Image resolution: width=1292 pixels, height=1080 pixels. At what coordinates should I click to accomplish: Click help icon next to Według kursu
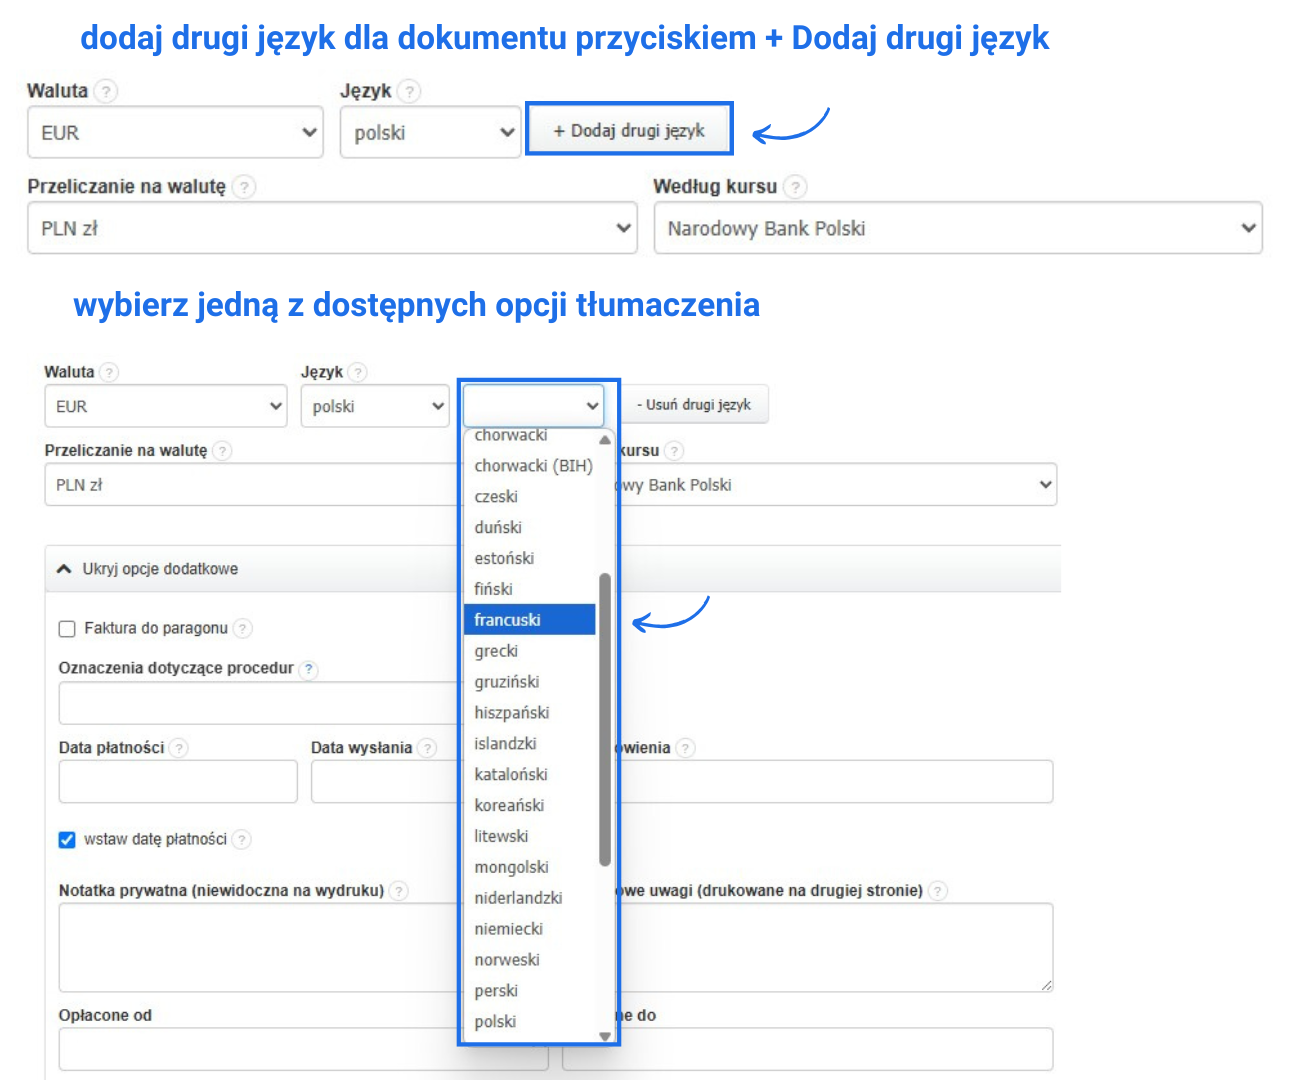(x=795, y=187)
